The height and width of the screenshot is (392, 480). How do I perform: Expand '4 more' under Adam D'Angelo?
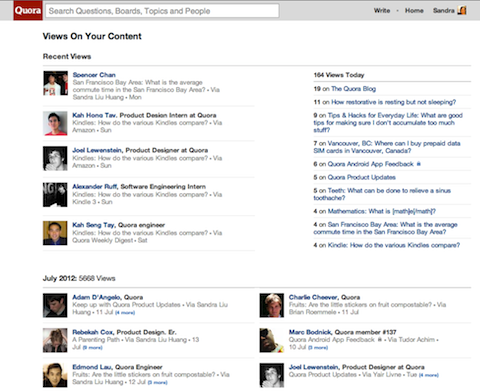(125, 313)
